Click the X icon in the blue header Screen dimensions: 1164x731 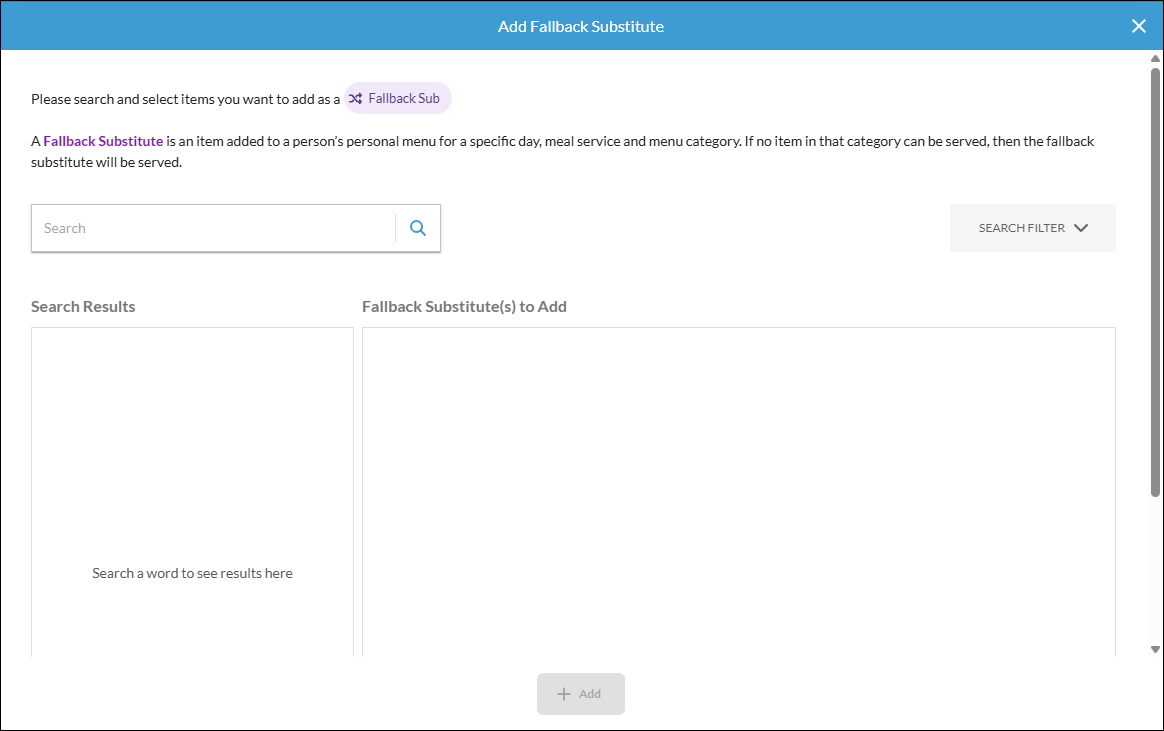[x=1139, y=26]
